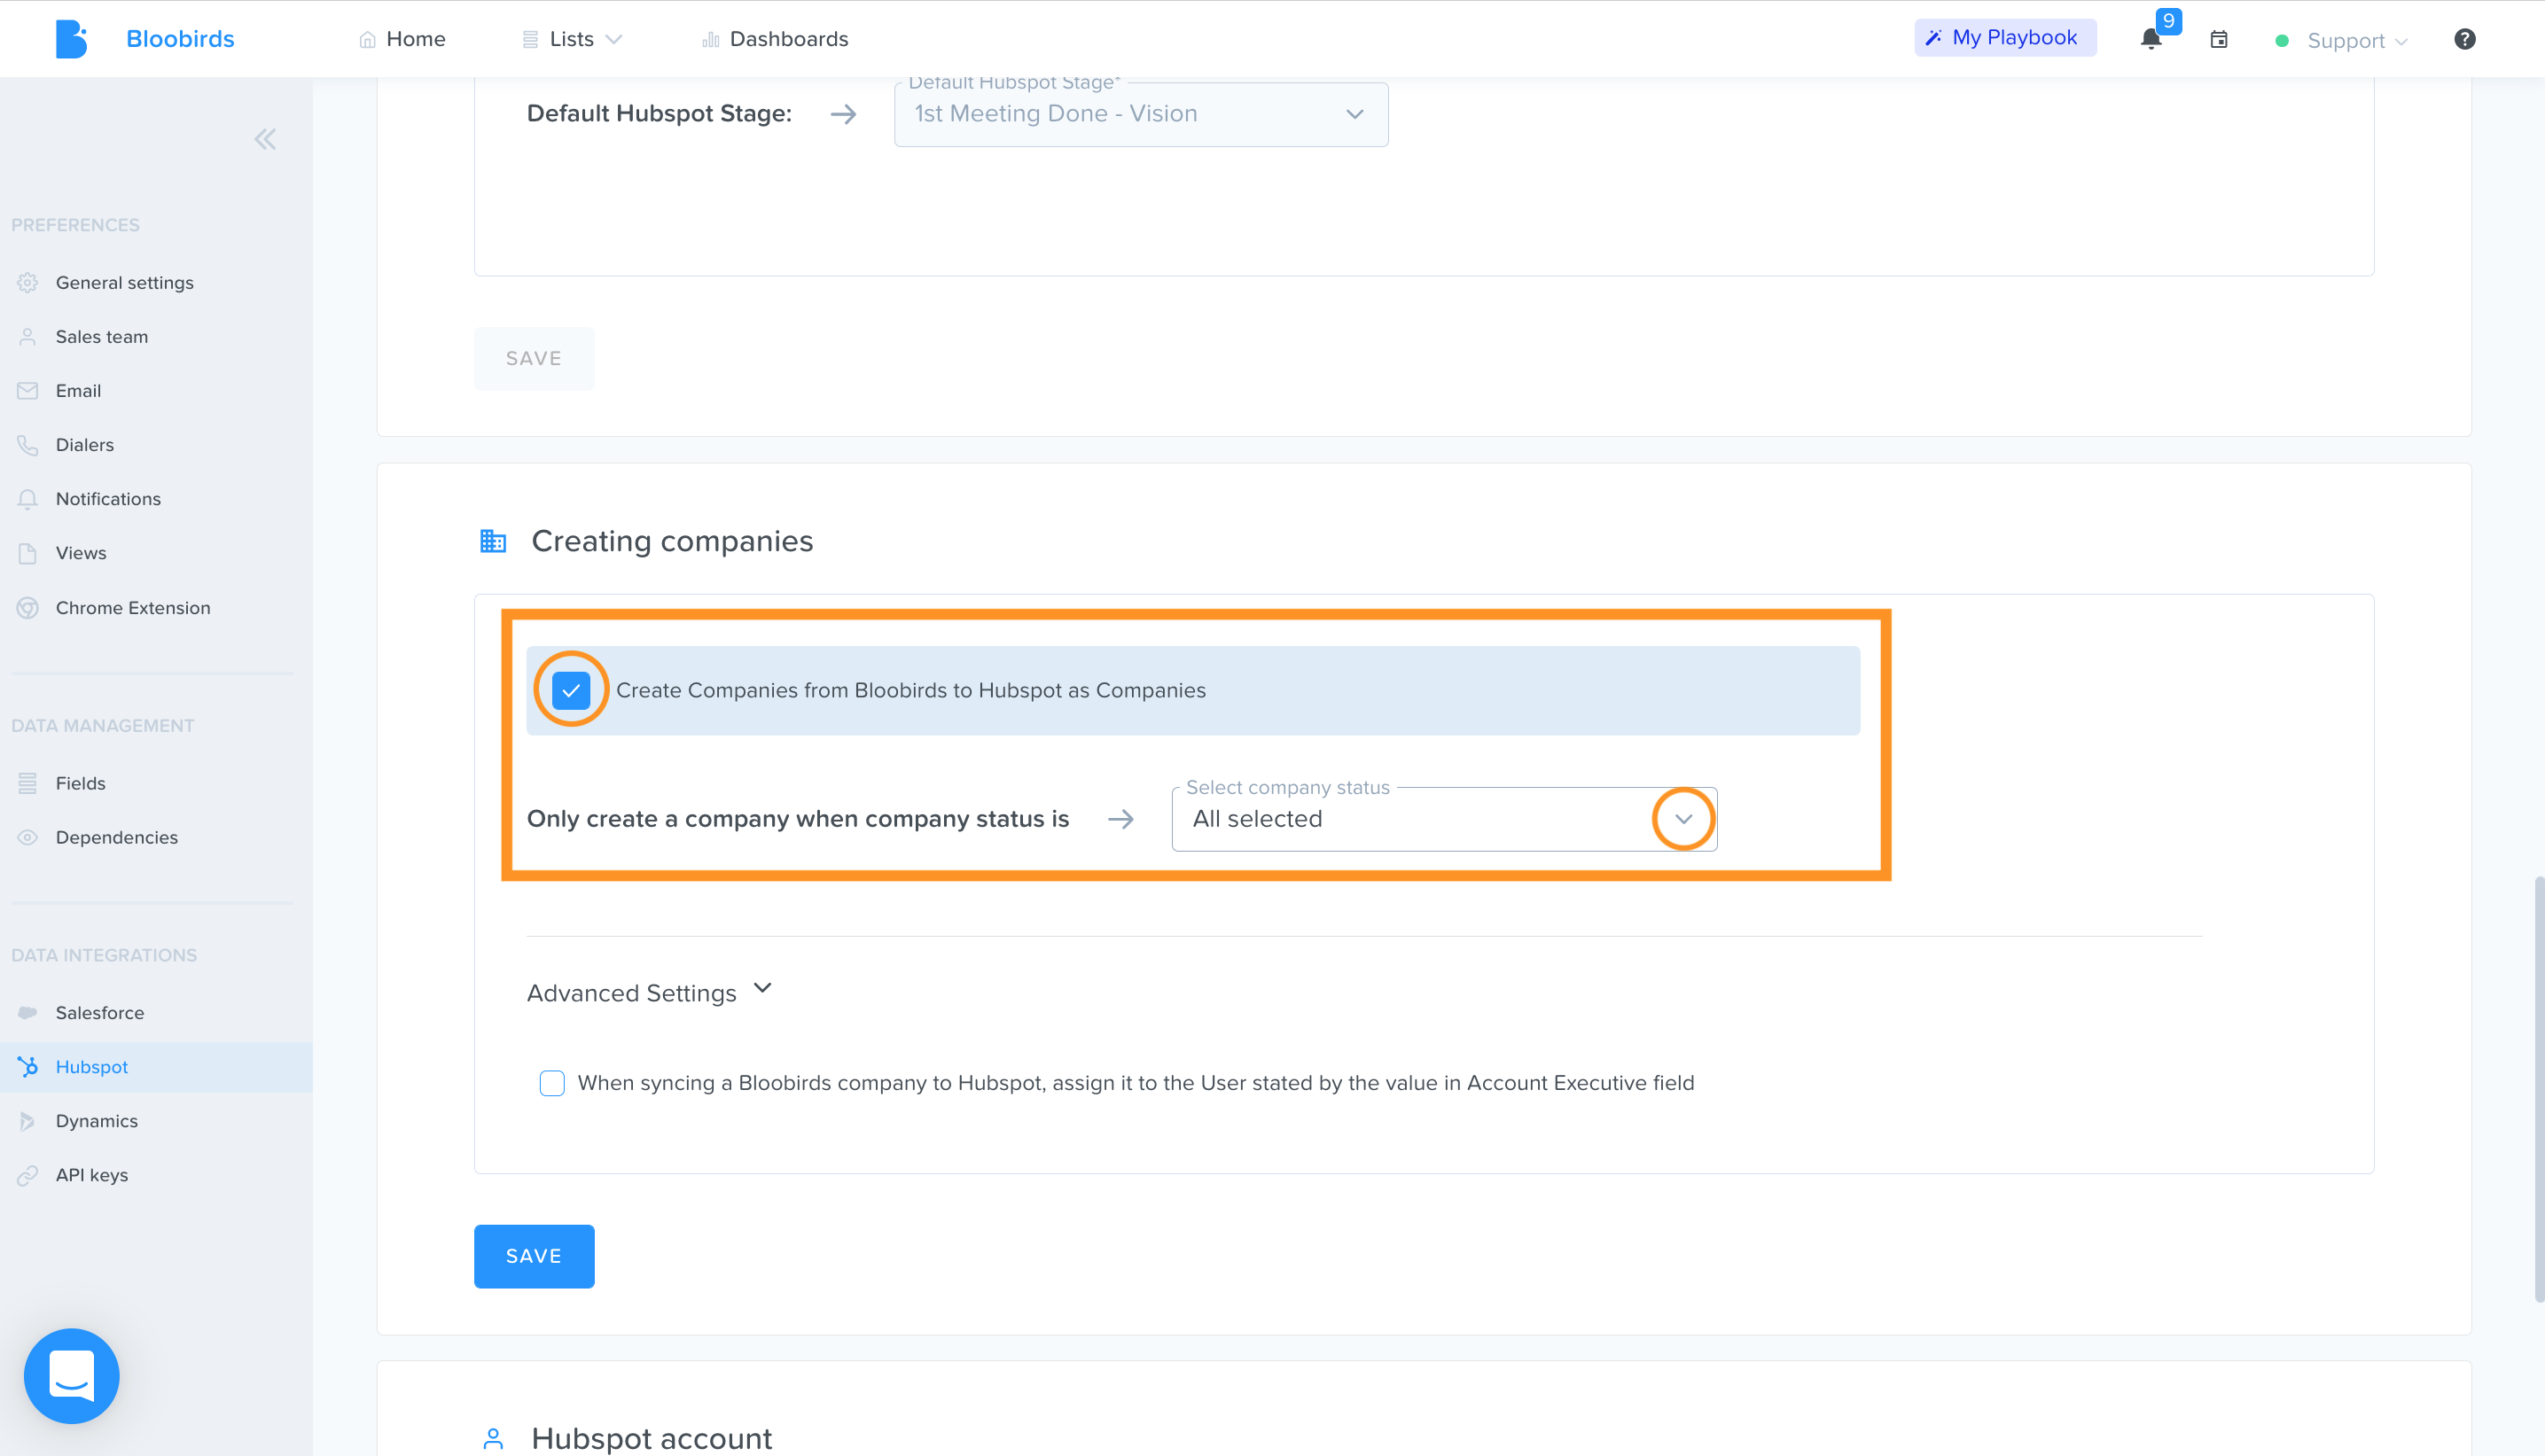Click 'All selected' company status field
This screenshot has height=1456, width=2545.
coord(1444,819)
